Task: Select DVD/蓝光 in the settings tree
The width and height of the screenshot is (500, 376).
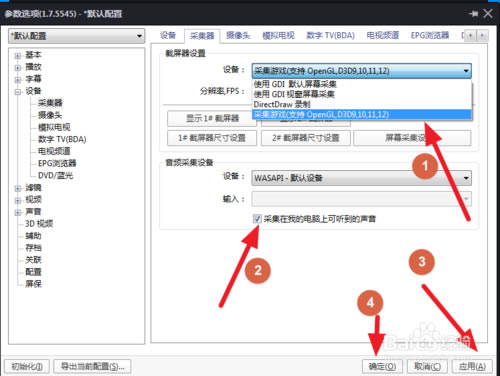Action: click(55, 175)
